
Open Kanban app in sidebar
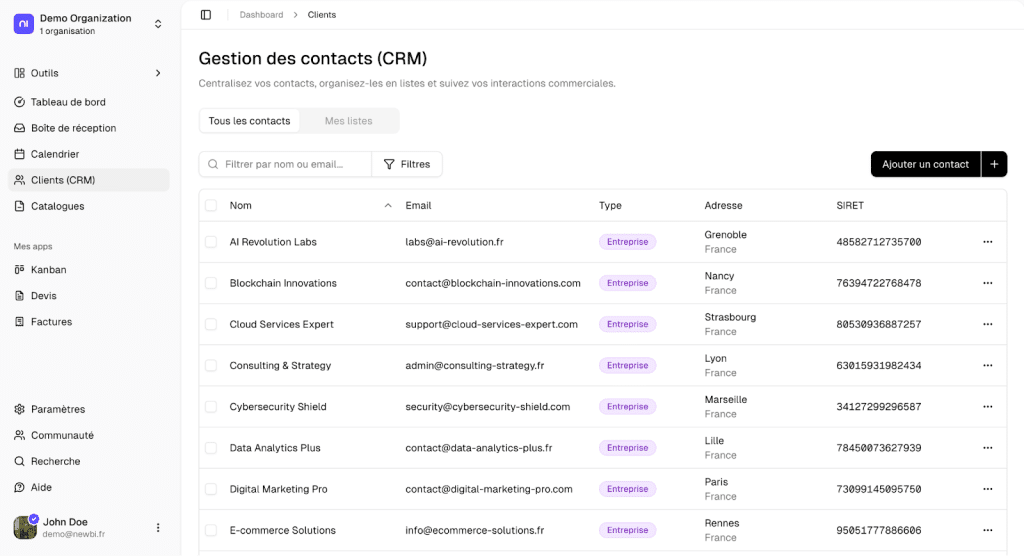48,270
